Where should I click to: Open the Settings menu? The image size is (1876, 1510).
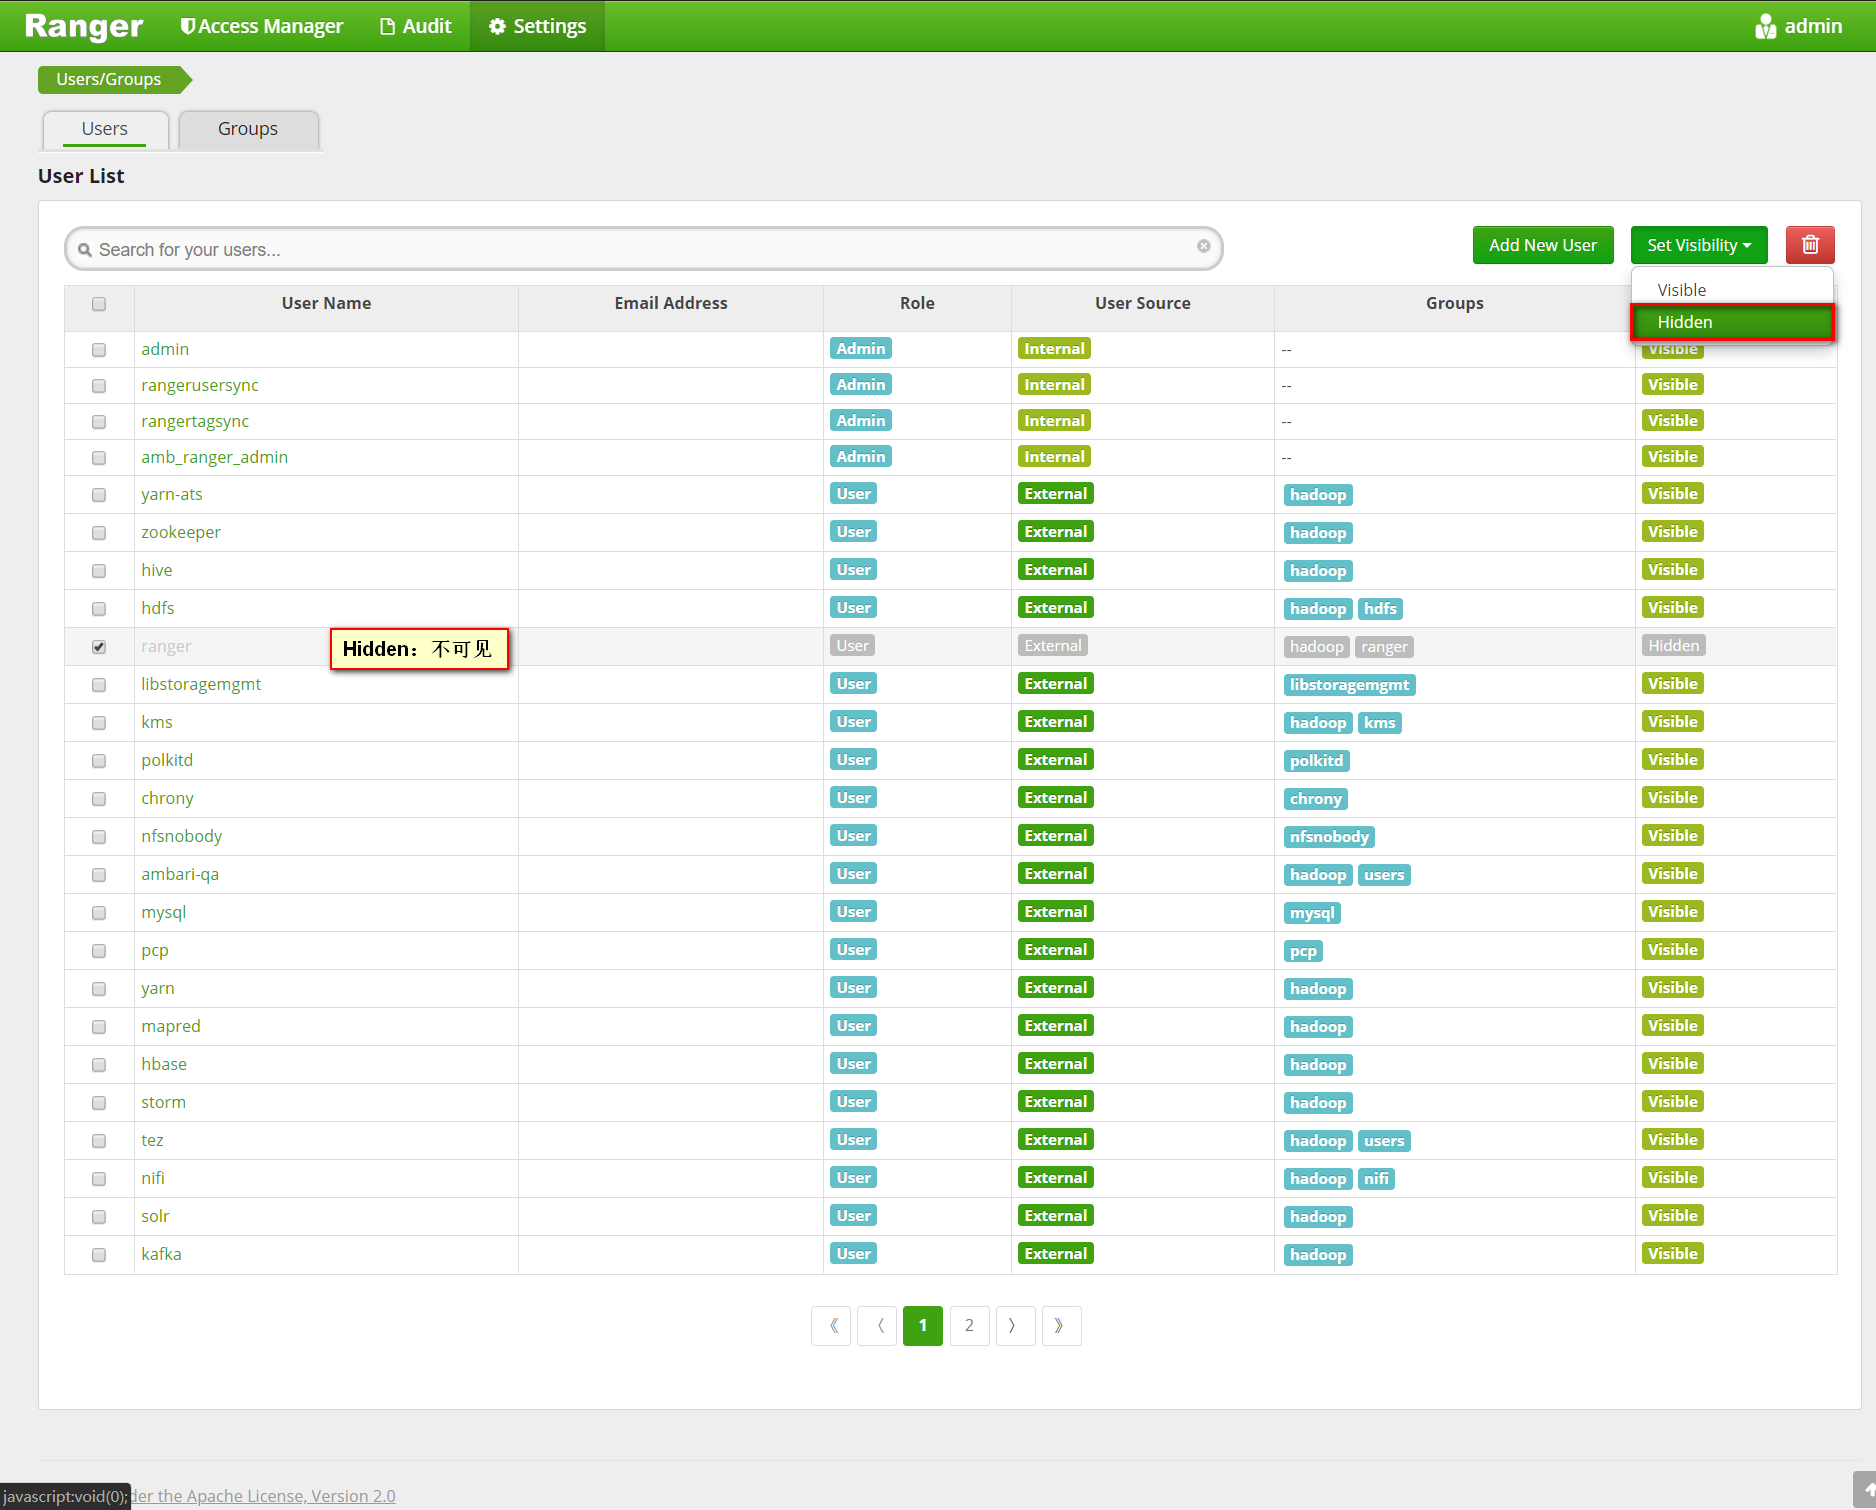[x=537, y=25]
